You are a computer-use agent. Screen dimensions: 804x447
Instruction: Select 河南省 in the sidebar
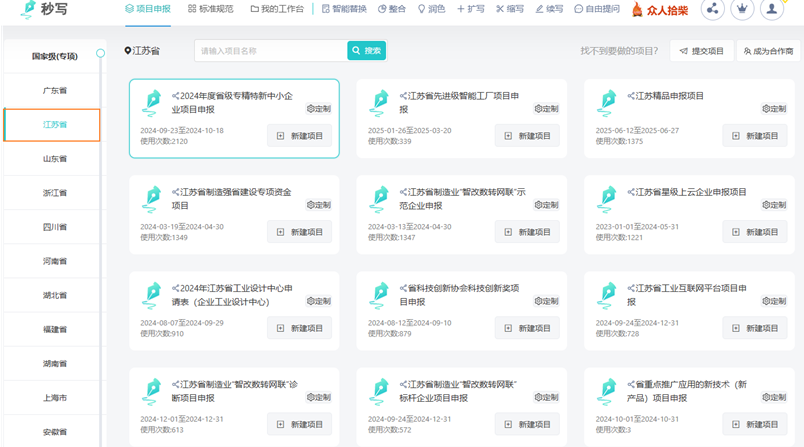(x=54, y=261)
